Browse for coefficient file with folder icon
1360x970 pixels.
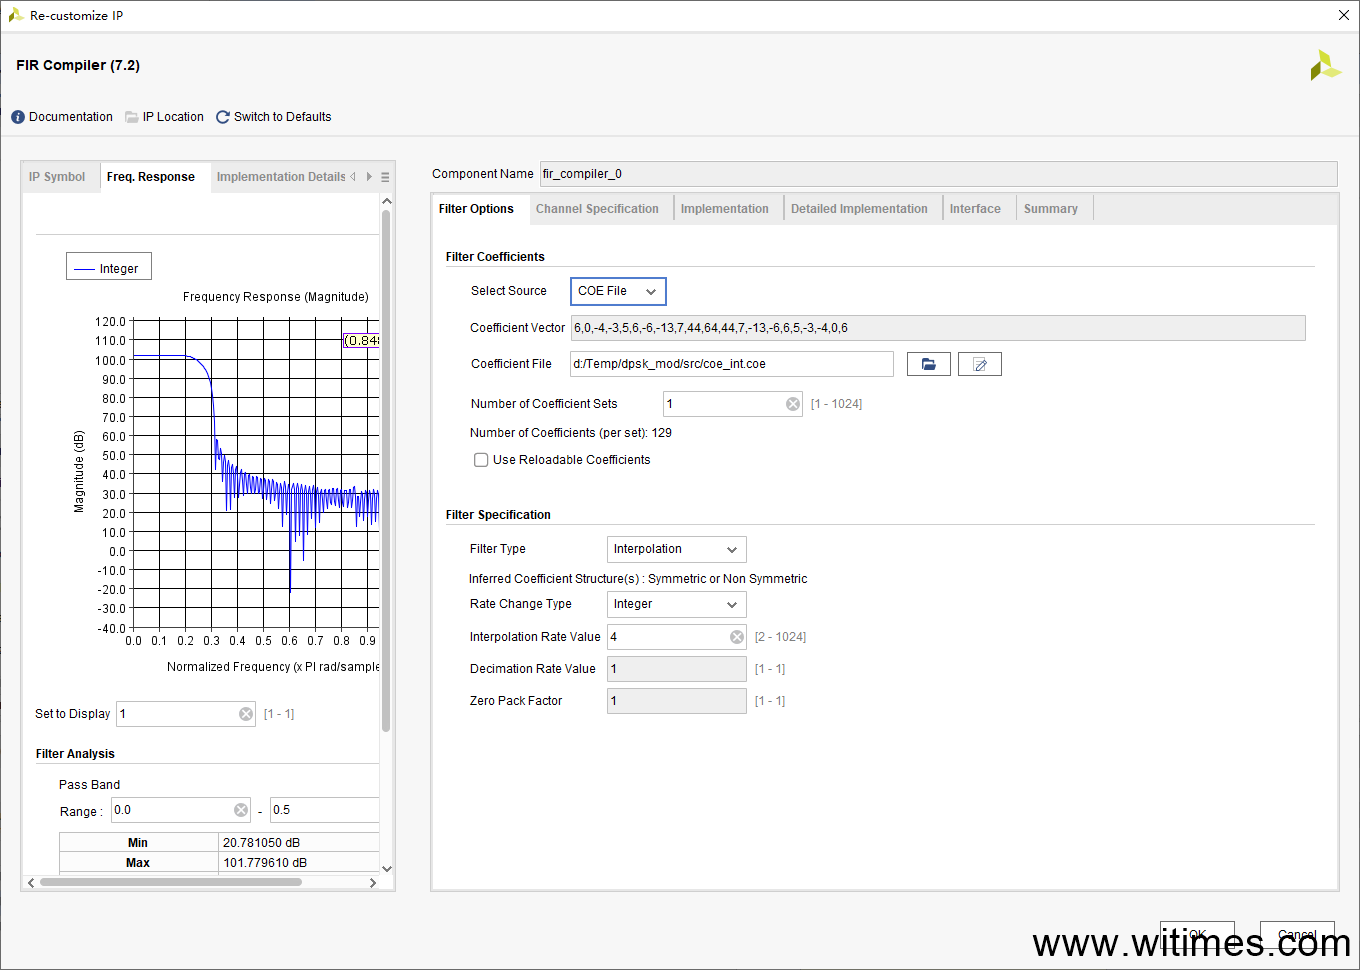[x=929, y=364]
